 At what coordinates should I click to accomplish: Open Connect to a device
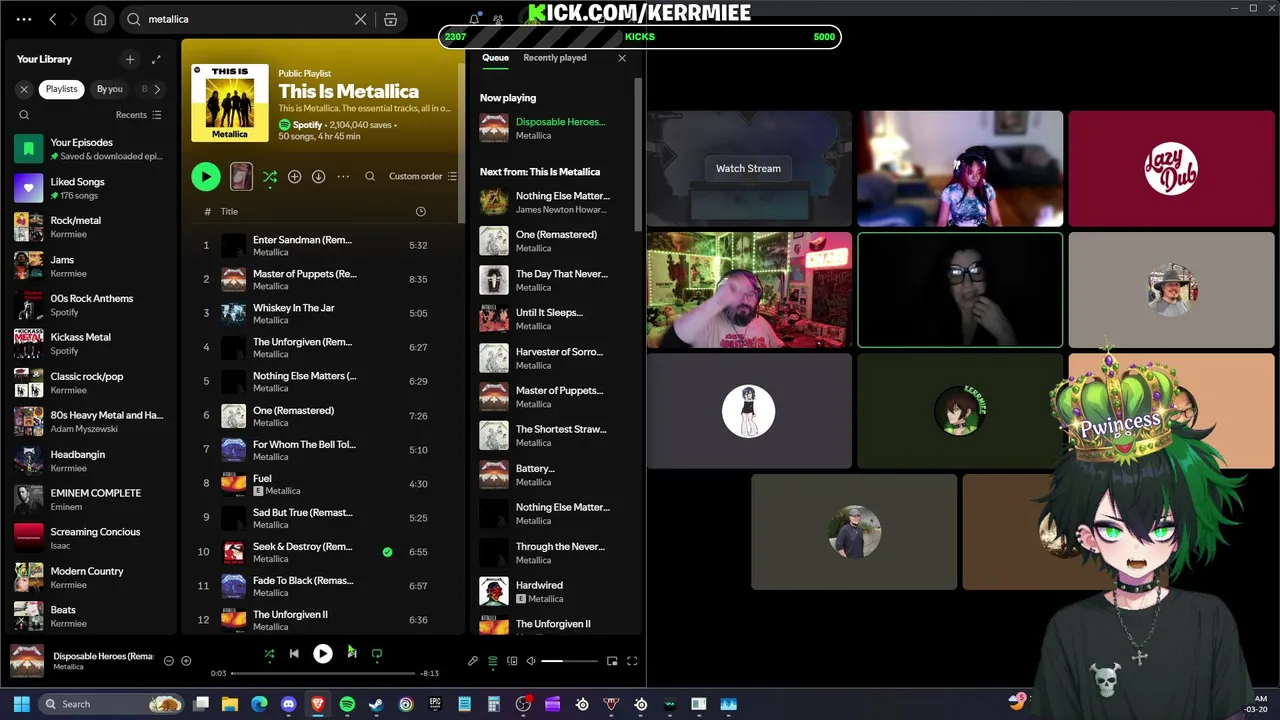pos(512,661)
